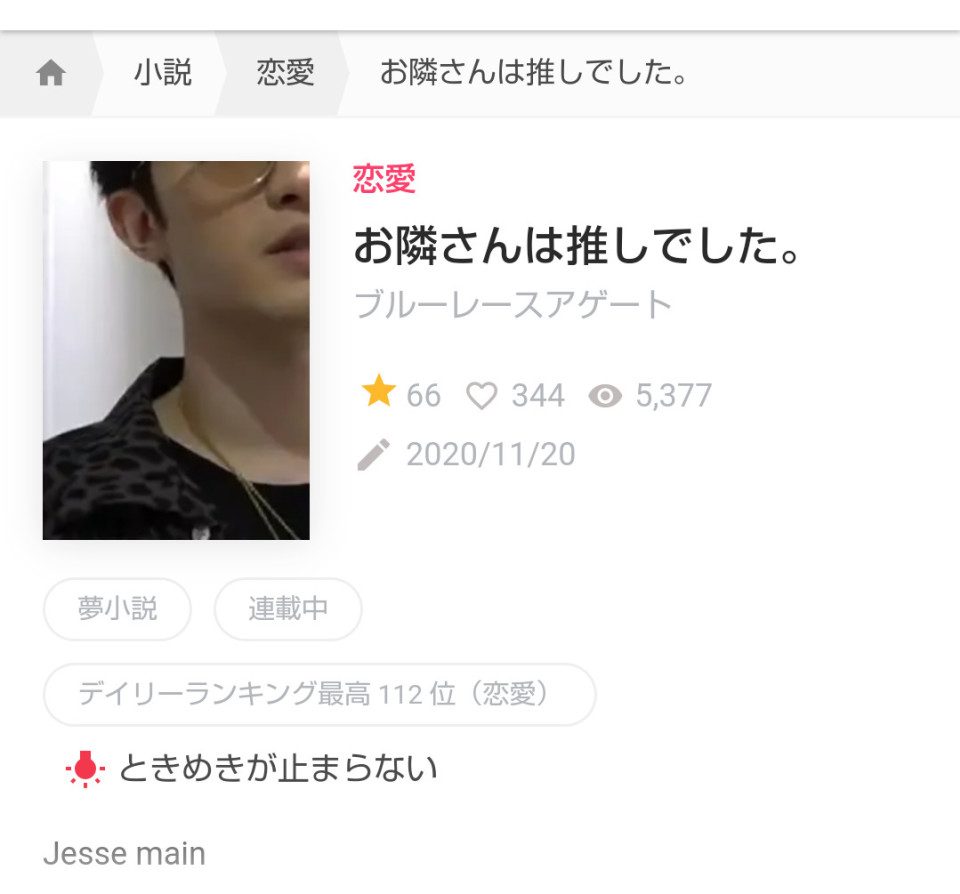Select the 夢小説 tag pill
960x894 pixels.
[x=118, y=609]
